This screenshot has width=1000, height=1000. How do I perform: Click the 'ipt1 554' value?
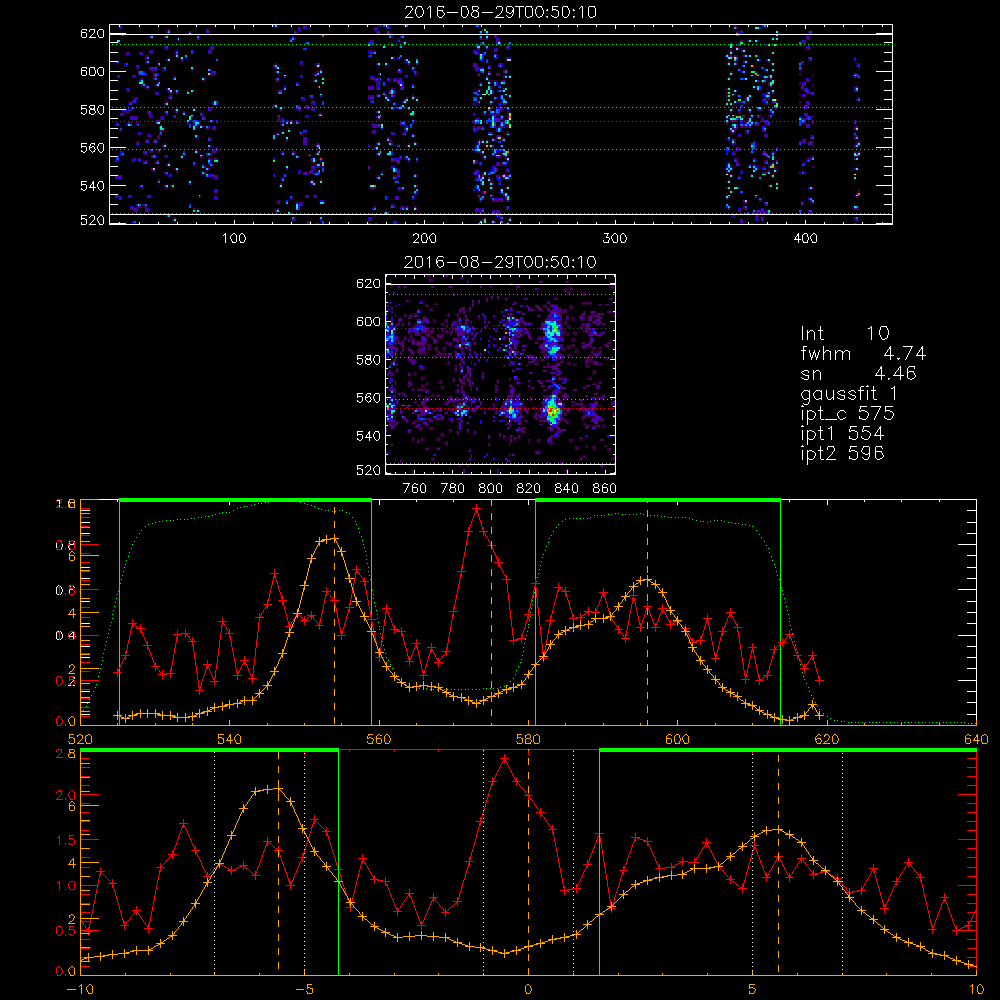842,433
